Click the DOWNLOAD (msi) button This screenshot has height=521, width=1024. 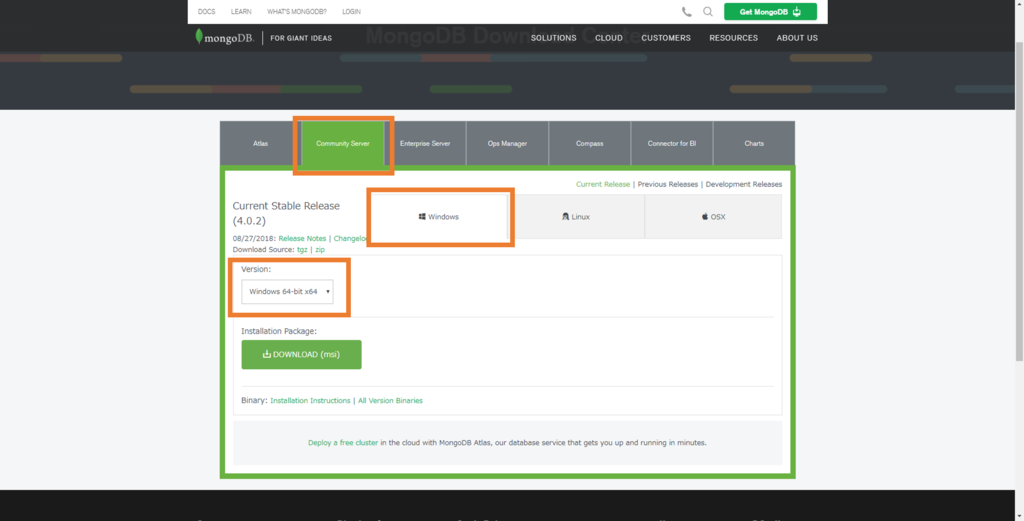(301, 355)
